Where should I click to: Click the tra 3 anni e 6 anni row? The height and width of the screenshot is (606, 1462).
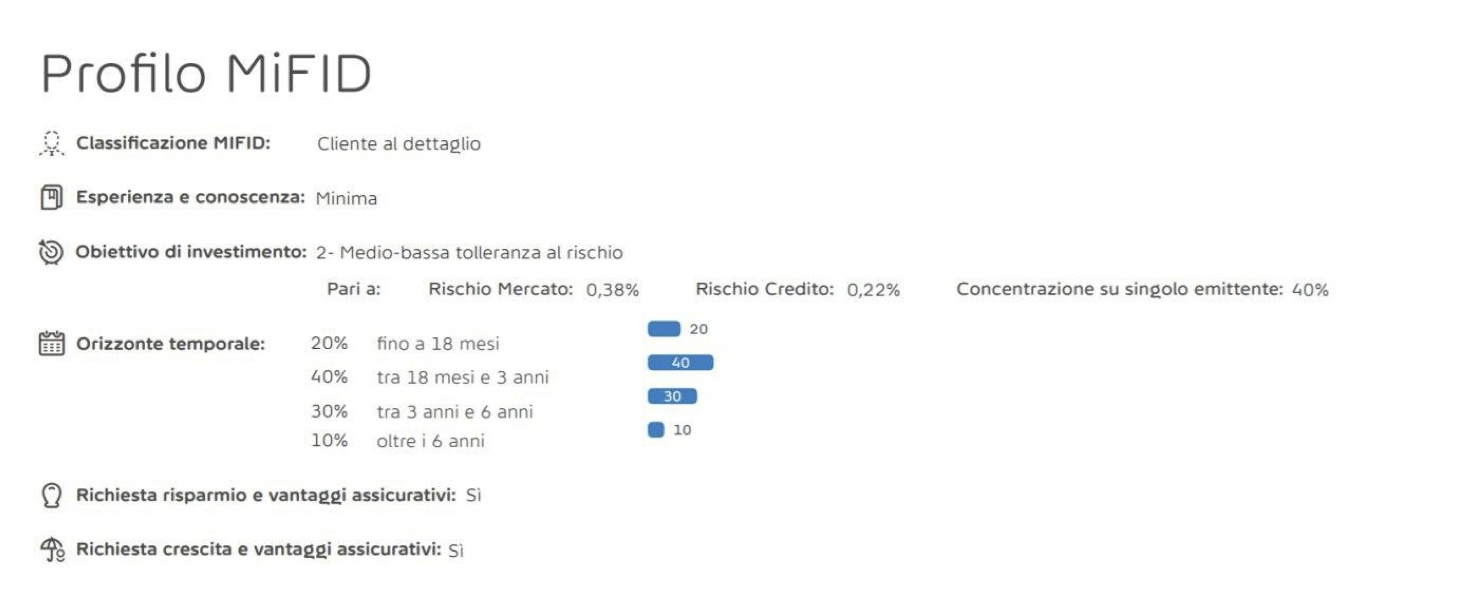pos(422,412)
